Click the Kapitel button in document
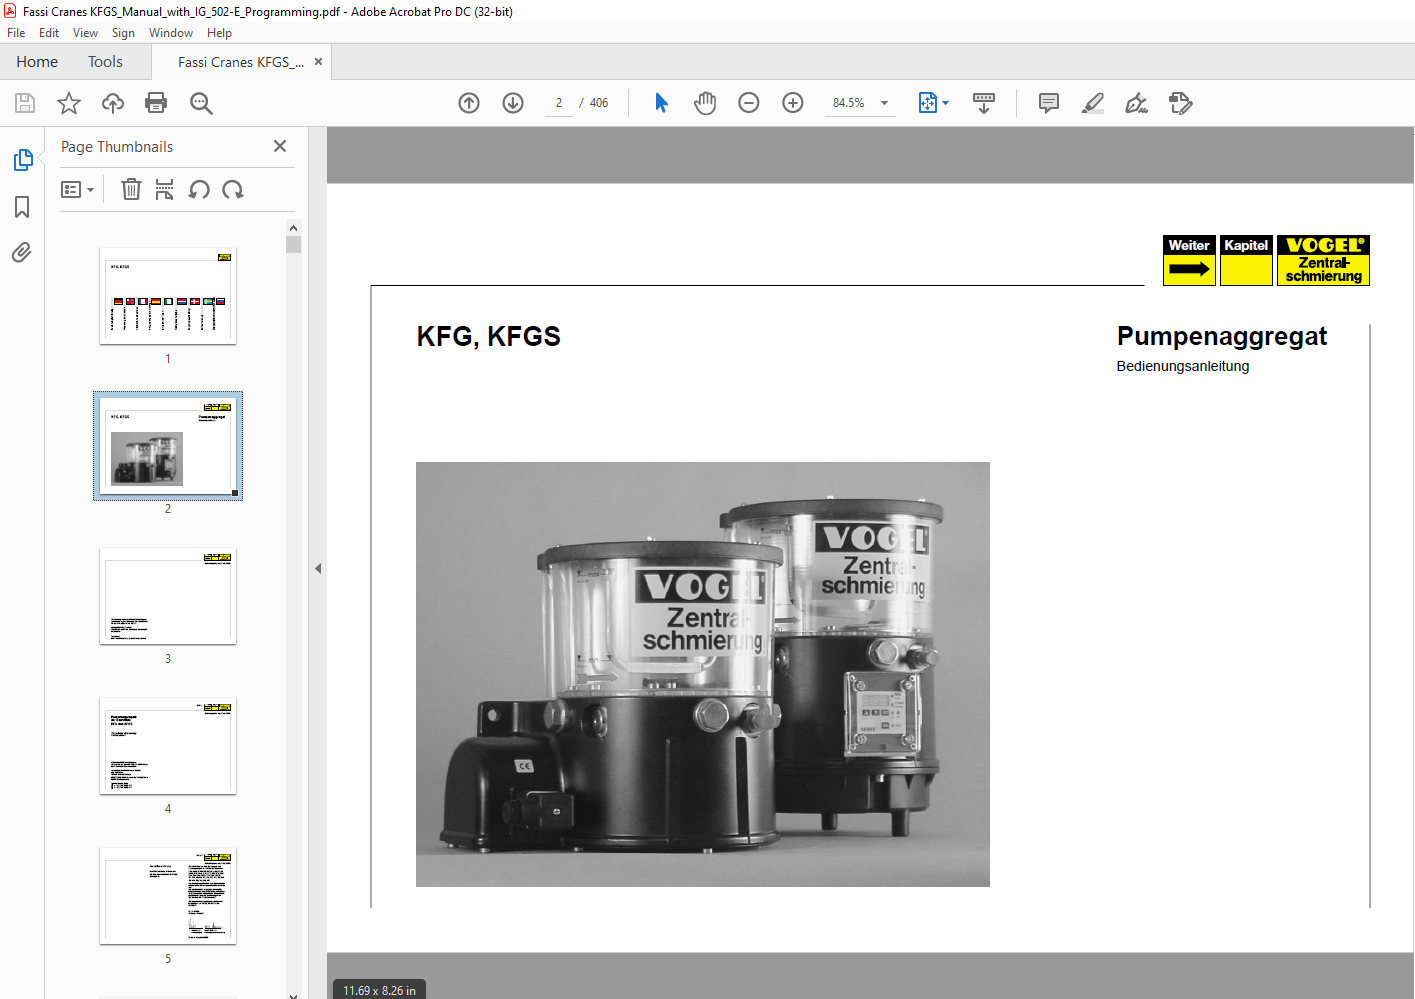The image size is (1415, 999). click(1246, 261)
